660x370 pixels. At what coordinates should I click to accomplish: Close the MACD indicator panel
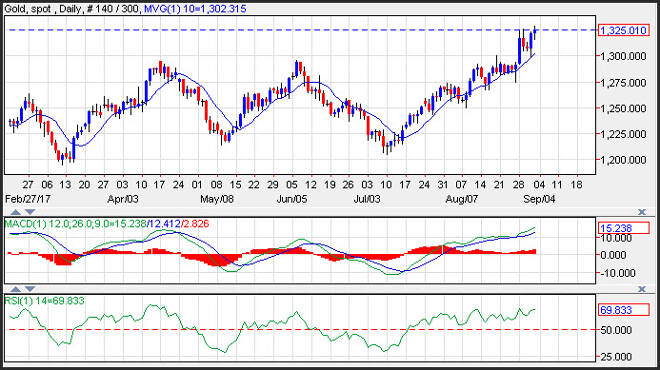pos(641,212)
